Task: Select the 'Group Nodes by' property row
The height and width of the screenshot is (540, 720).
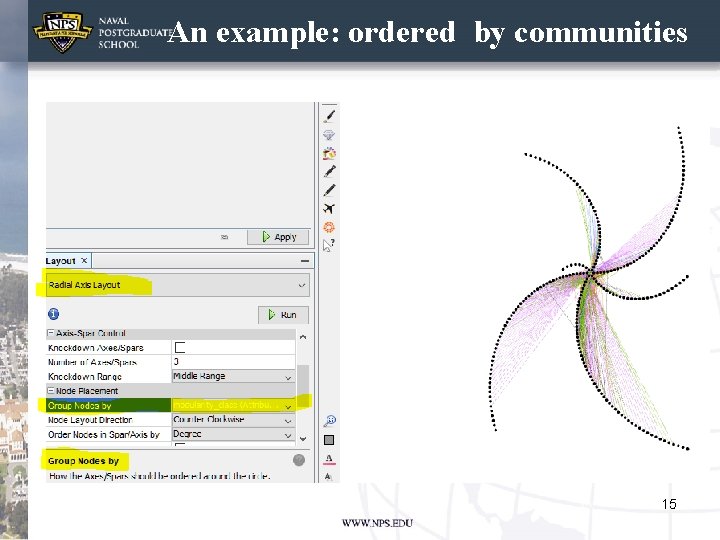Action: click(x=171, y=405)
